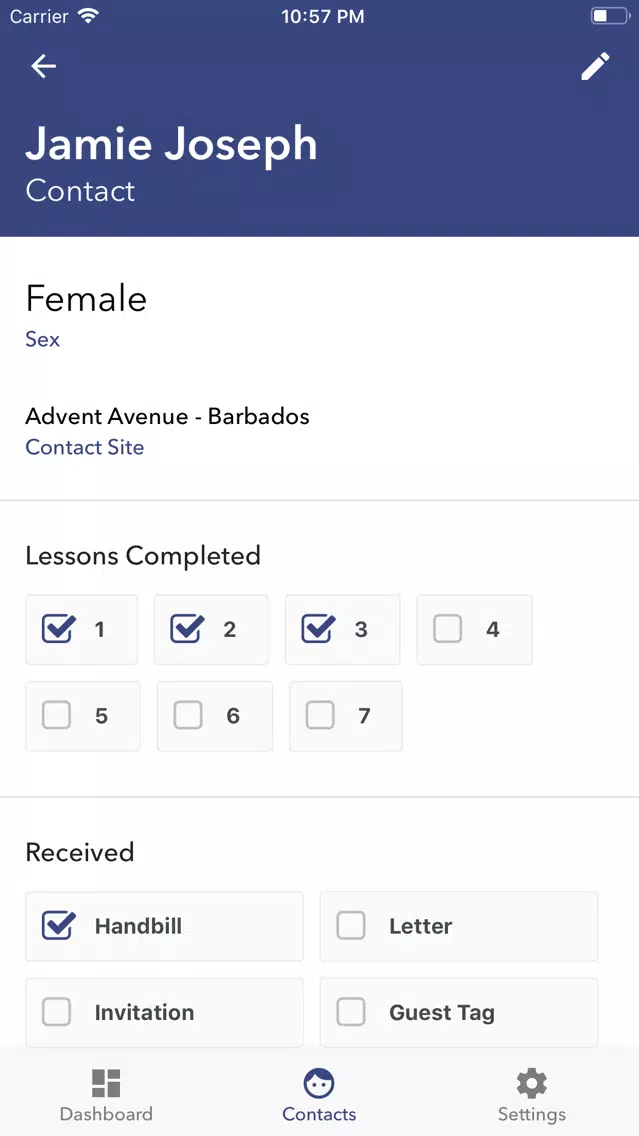
Task: Tick the Guest Tag checkbox
Action: pyautogui.click(x=351, y=1012)
